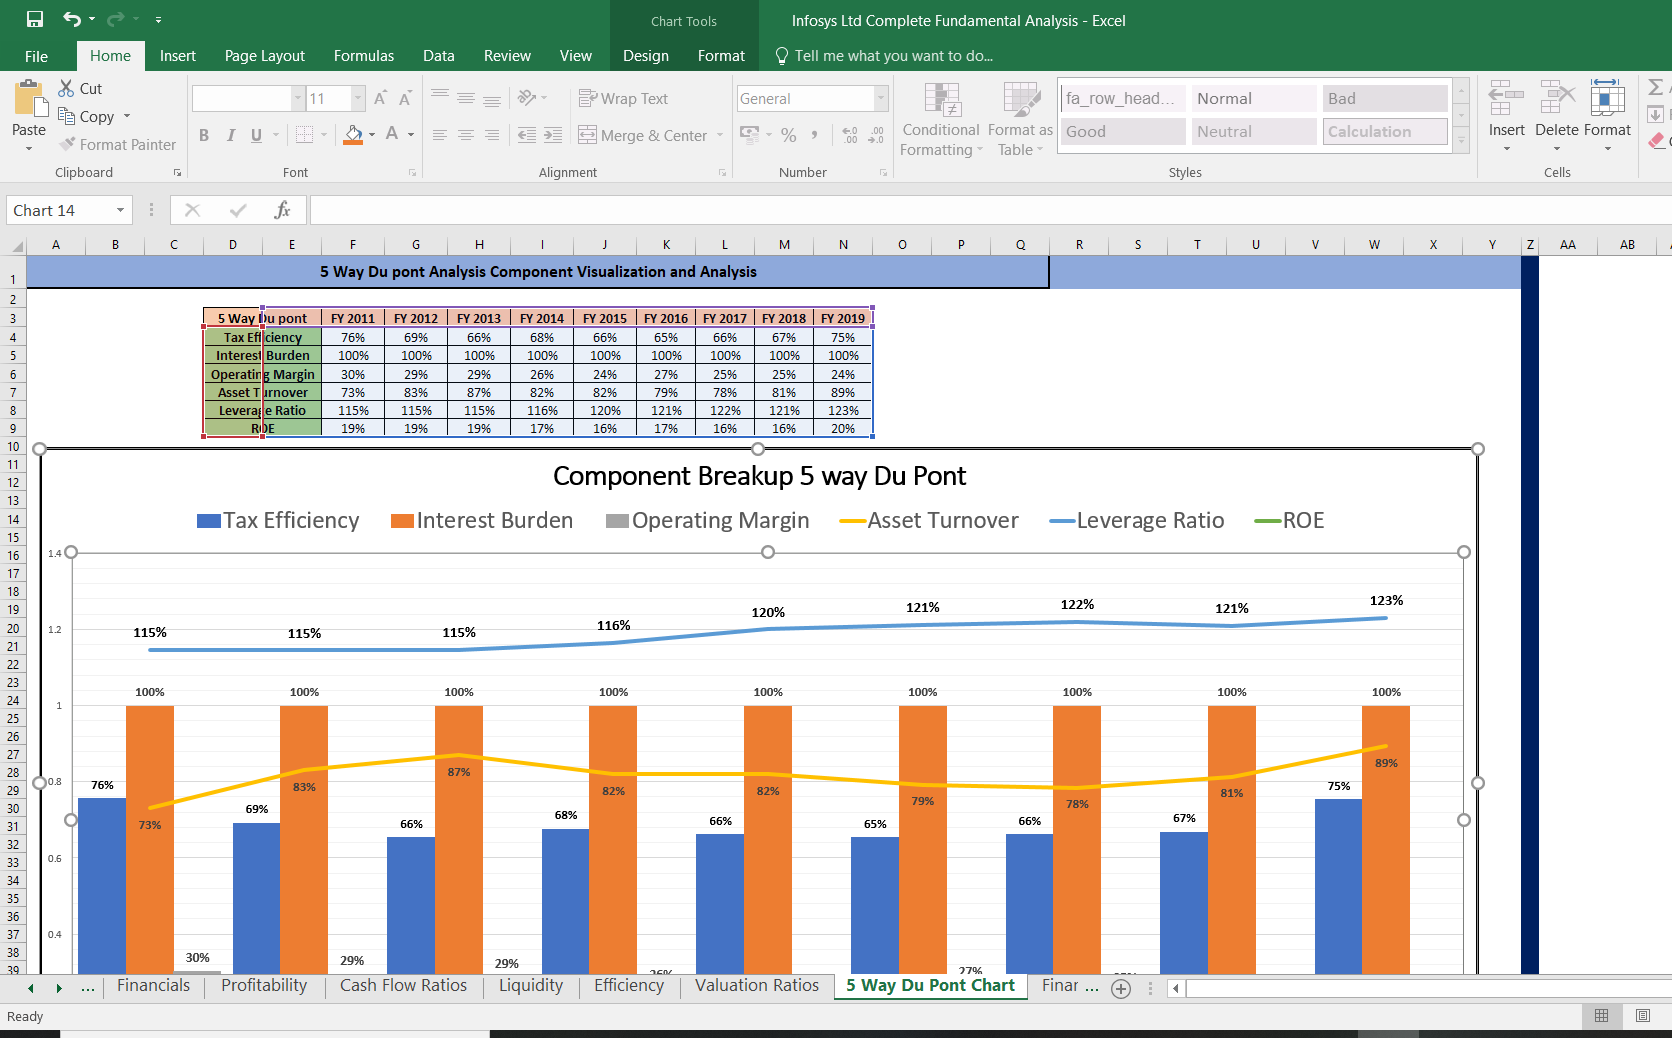Viewport: 1672px width, 1038px height.
Task: Switch to the Insert ribbon tab
Action: [177, 56]
